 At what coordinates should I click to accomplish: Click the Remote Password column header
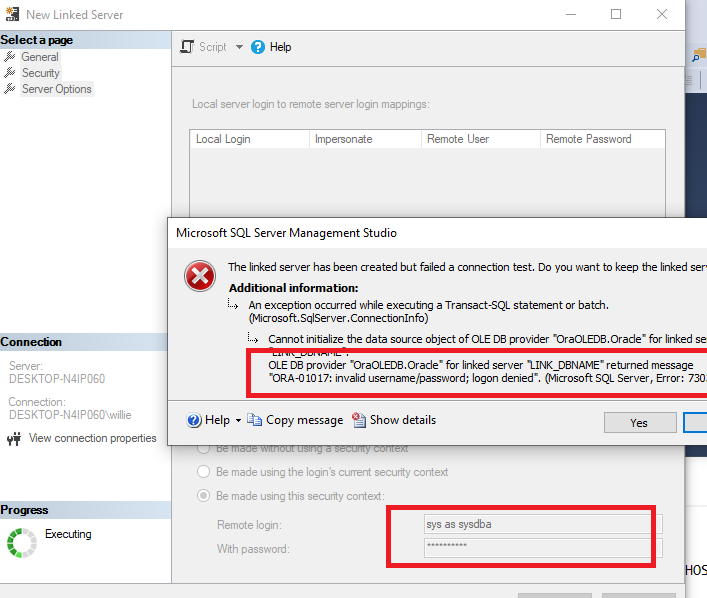pyautogui.click(x=602, y=139)
